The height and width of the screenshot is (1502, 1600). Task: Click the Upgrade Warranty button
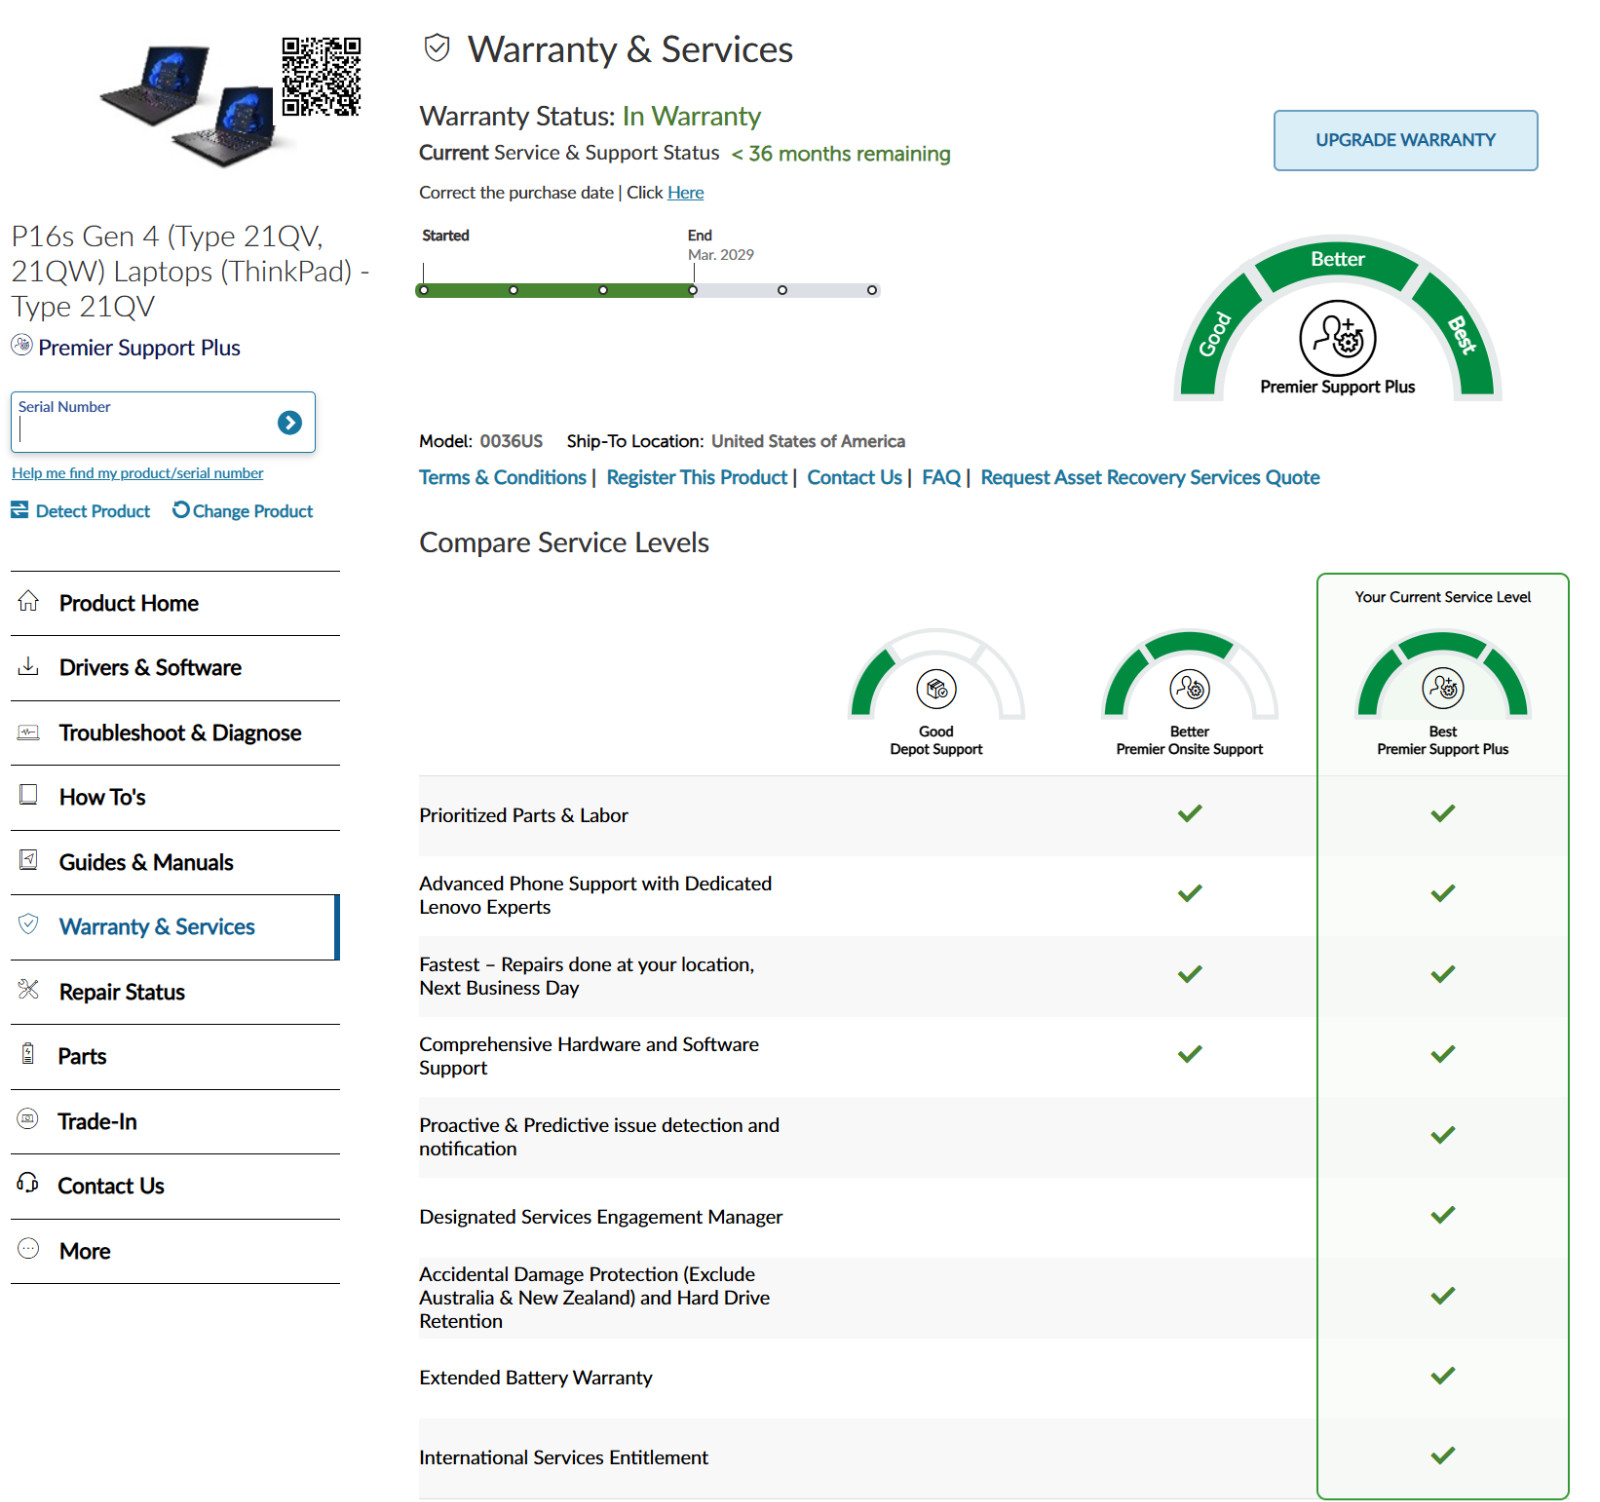pyautogui.click(x=1405, y=140)
